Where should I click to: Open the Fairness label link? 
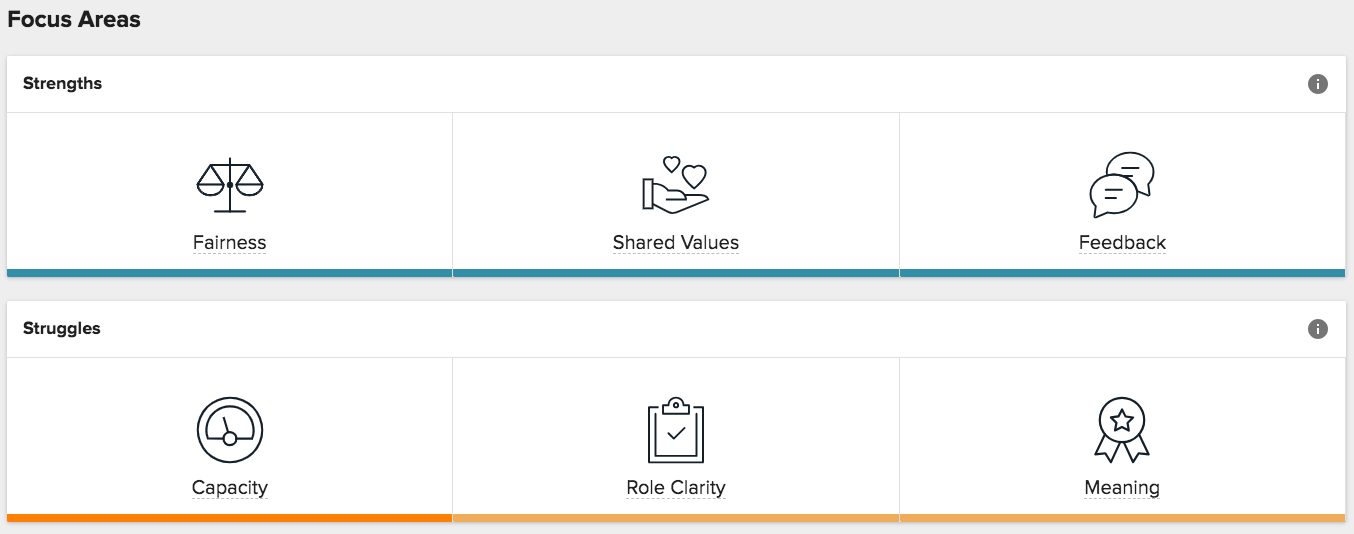tap(229, 243)
